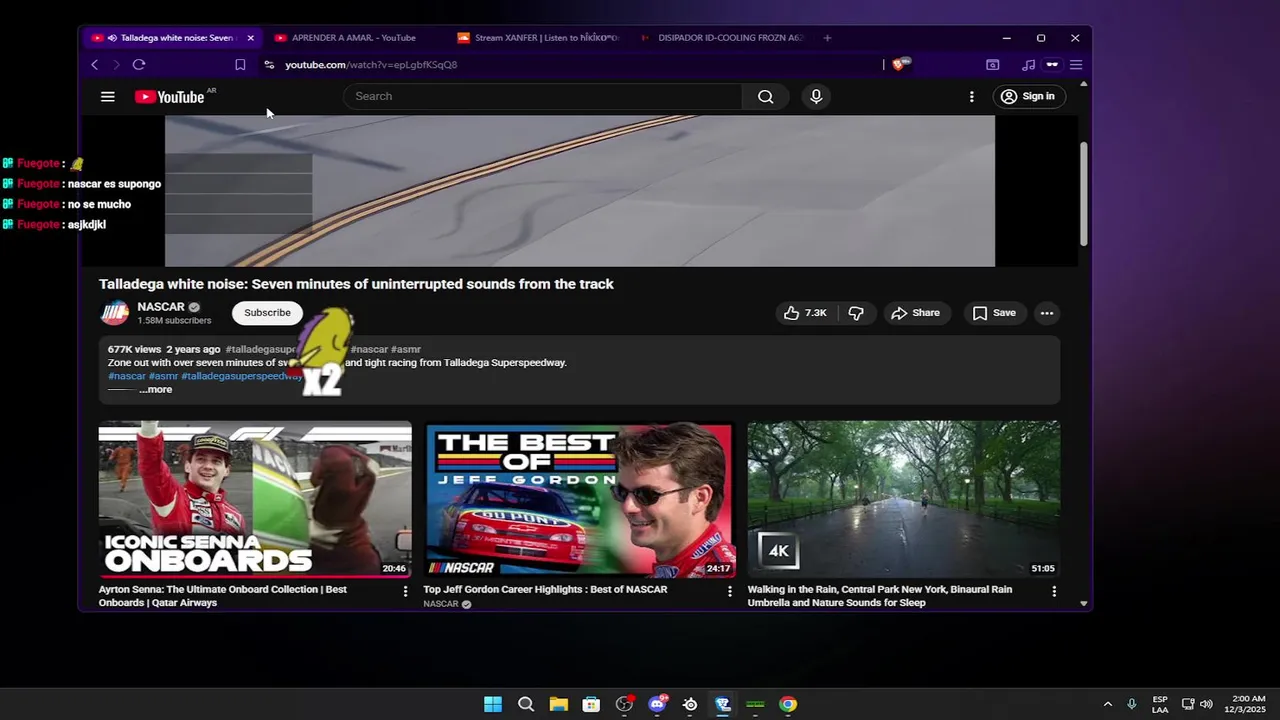Switch ESP LAA input language
This screenshot has height=720, width=1280.
coord(1160,704)
